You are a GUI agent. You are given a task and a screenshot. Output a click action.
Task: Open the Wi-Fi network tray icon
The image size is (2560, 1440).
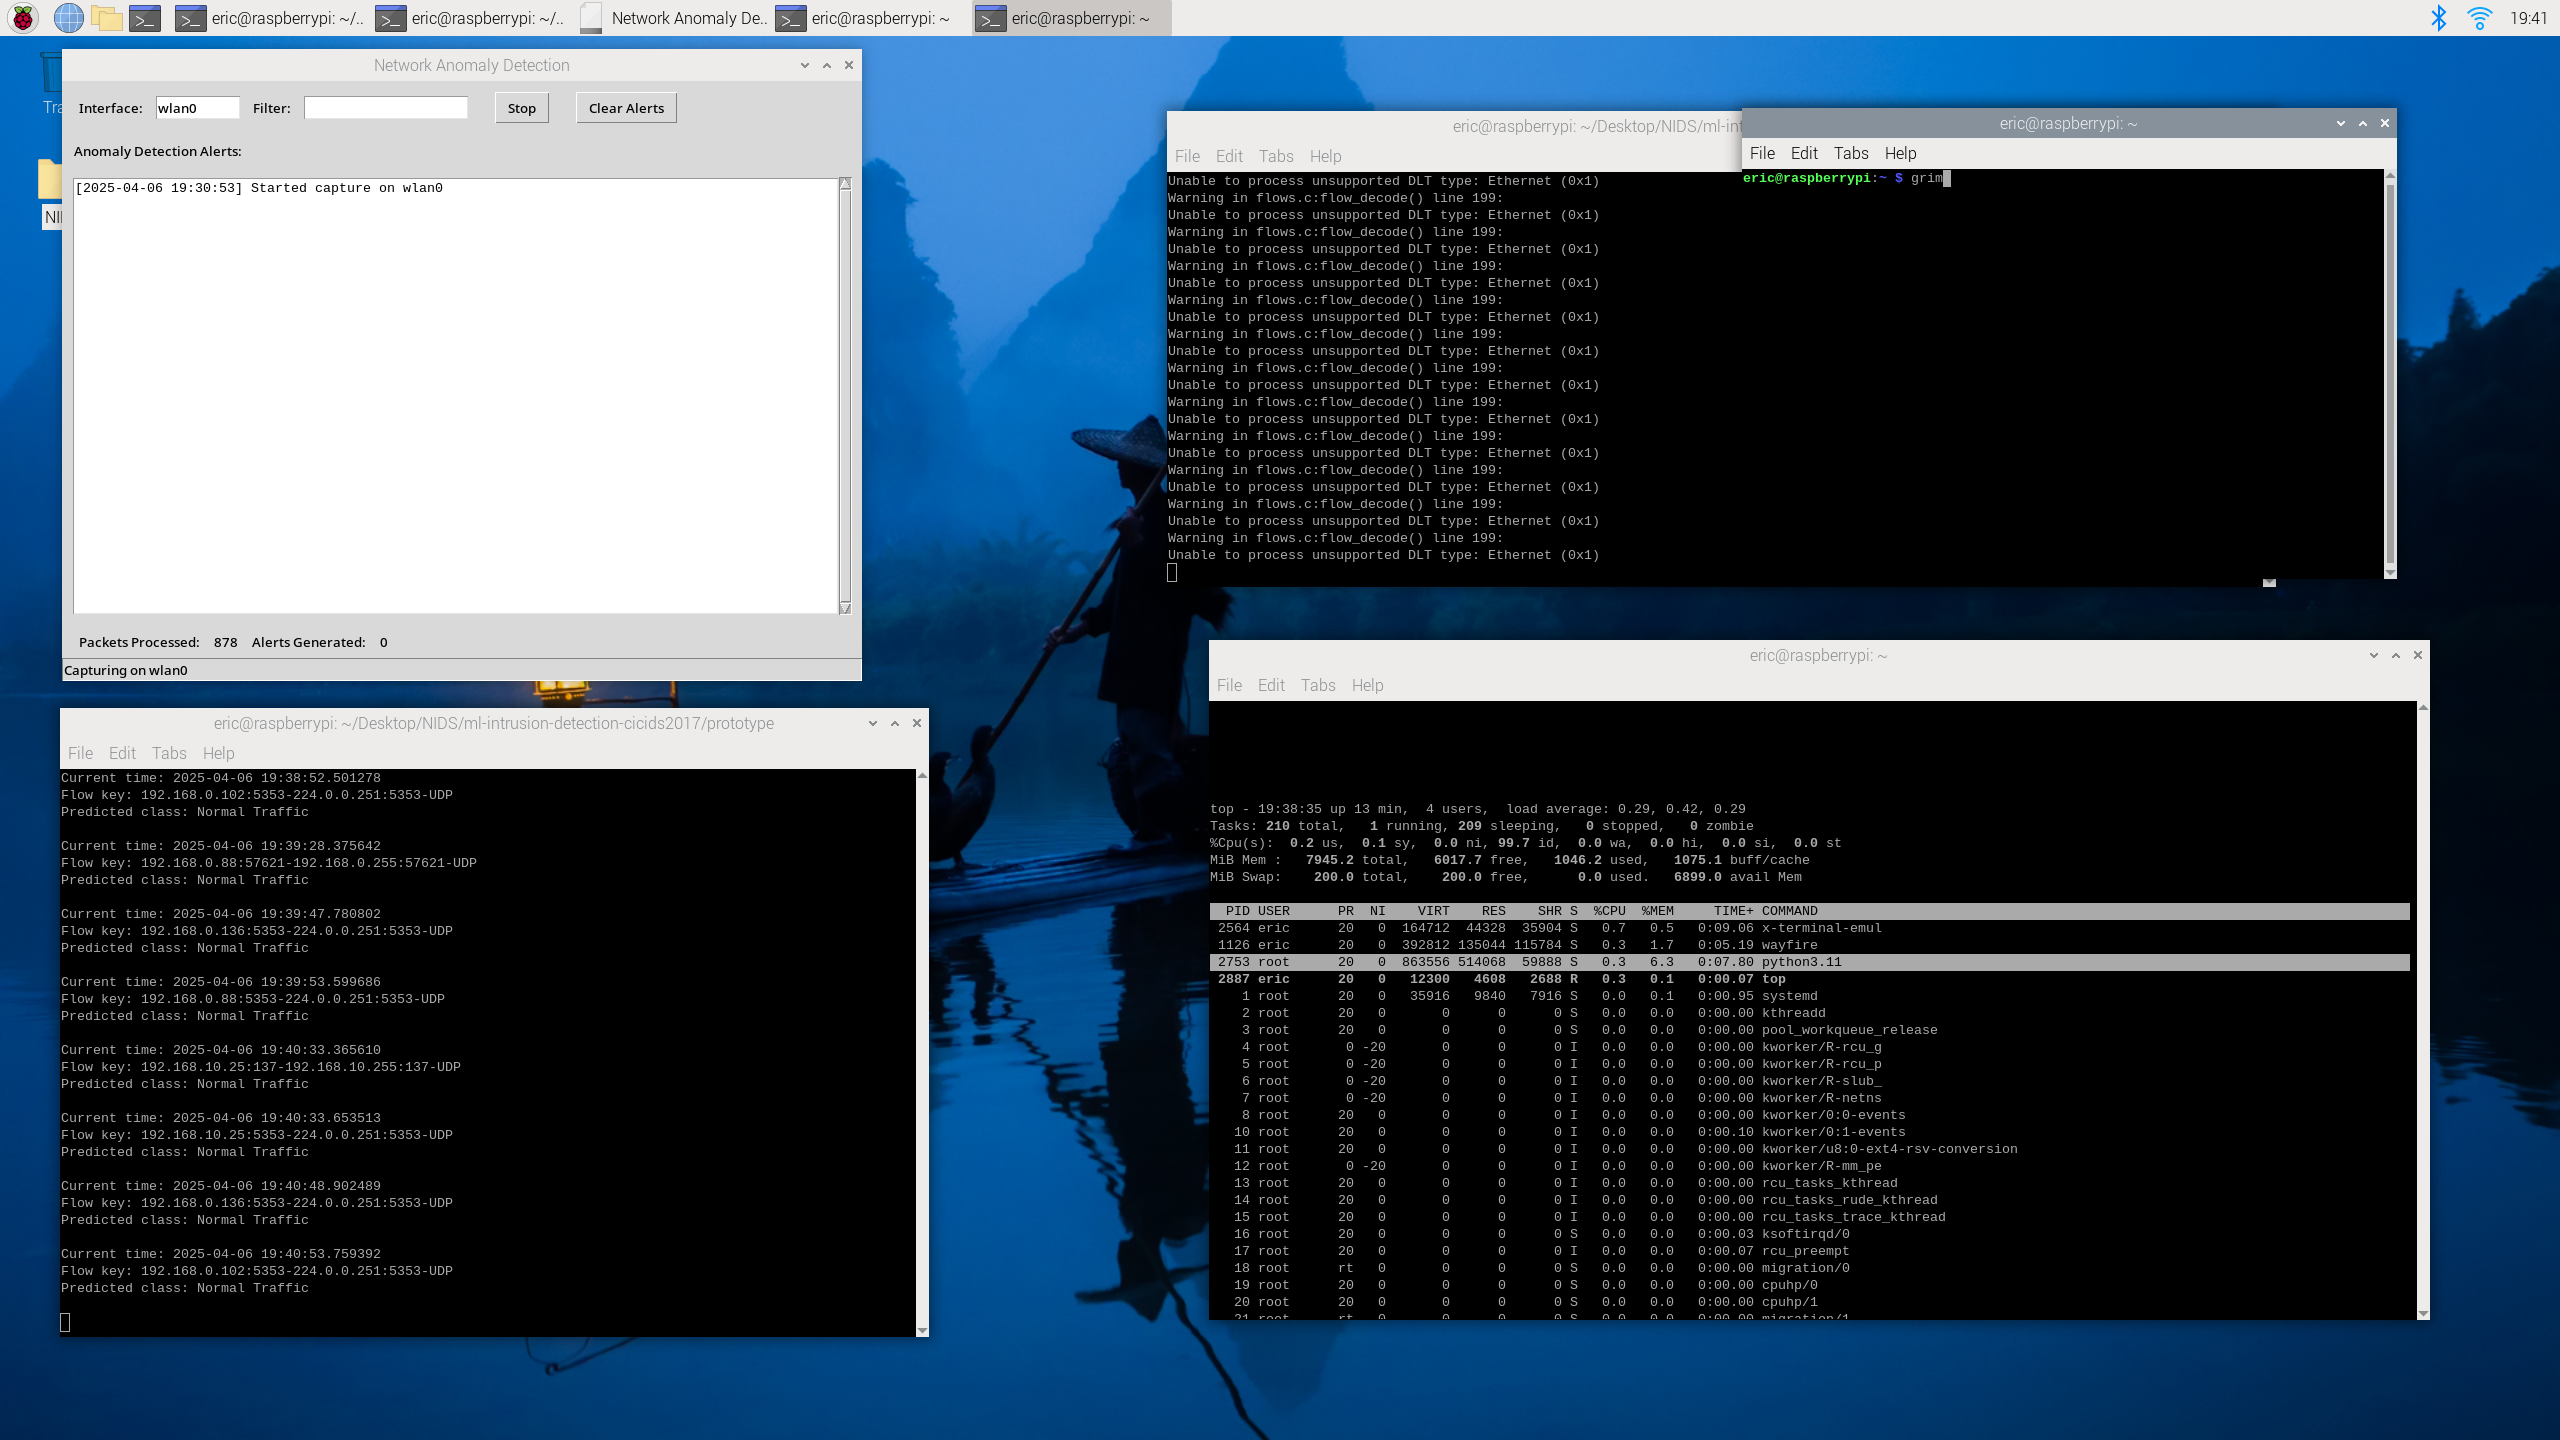[2479, 18]
